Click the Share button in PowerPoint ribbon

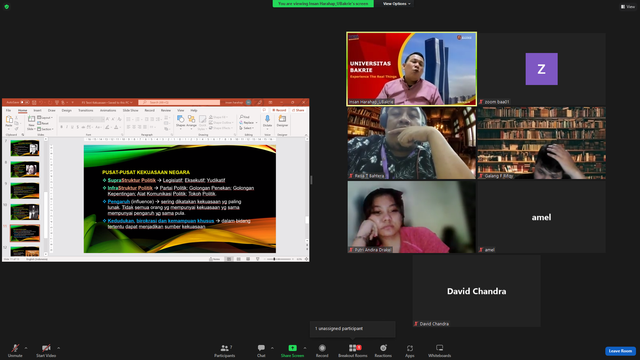pos(298,110)
